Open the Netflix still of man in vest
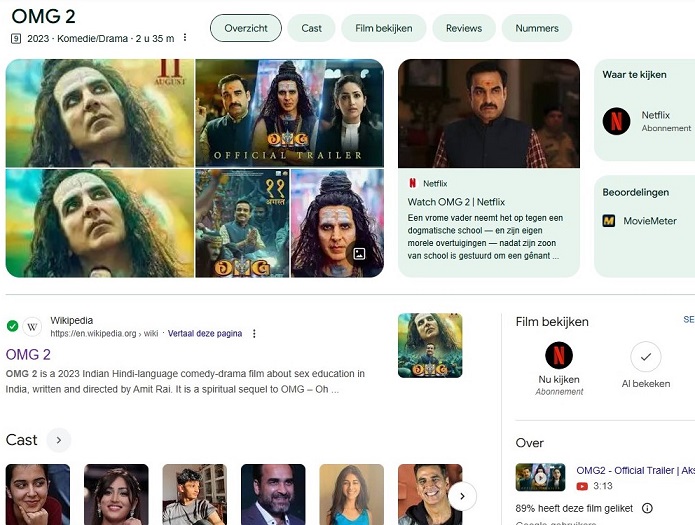Viewport: 695px width, 525px height. click(x=489, y=113)
